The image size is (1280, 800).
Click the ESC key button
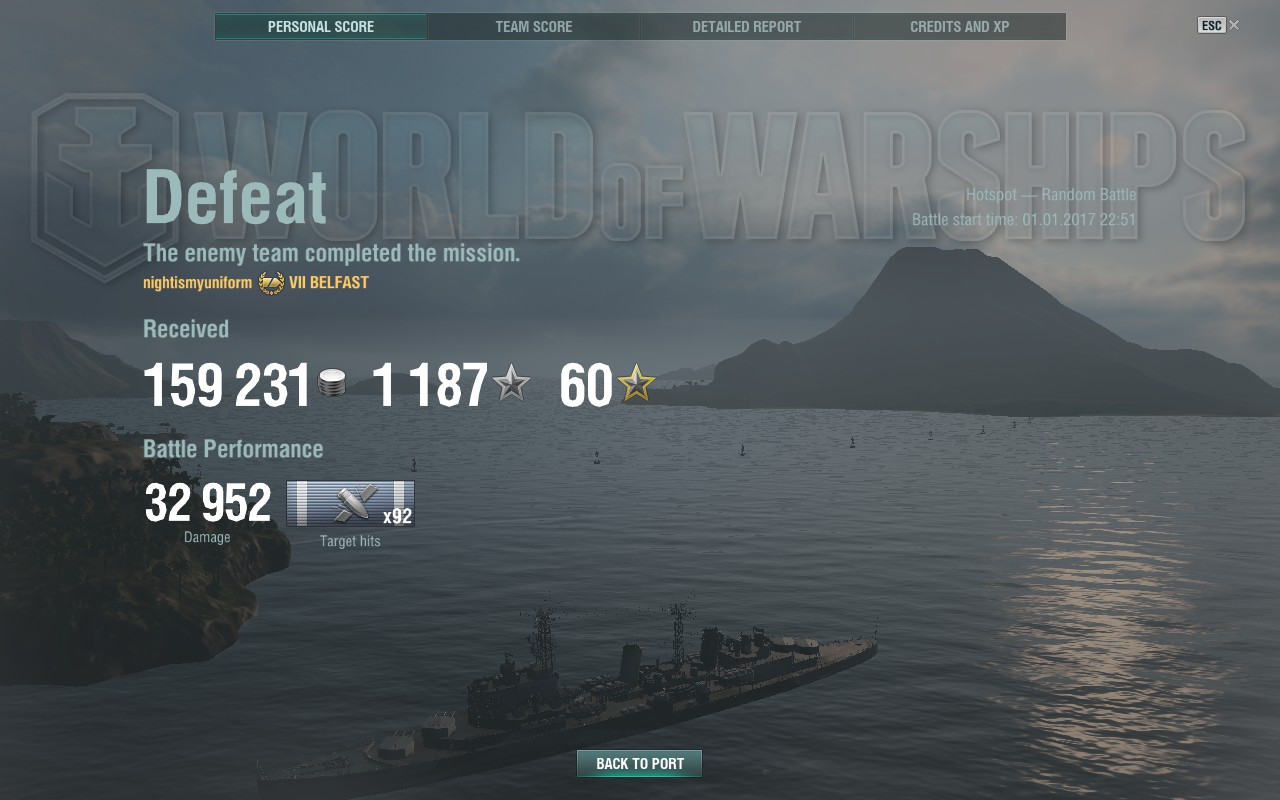(1211, 26)
